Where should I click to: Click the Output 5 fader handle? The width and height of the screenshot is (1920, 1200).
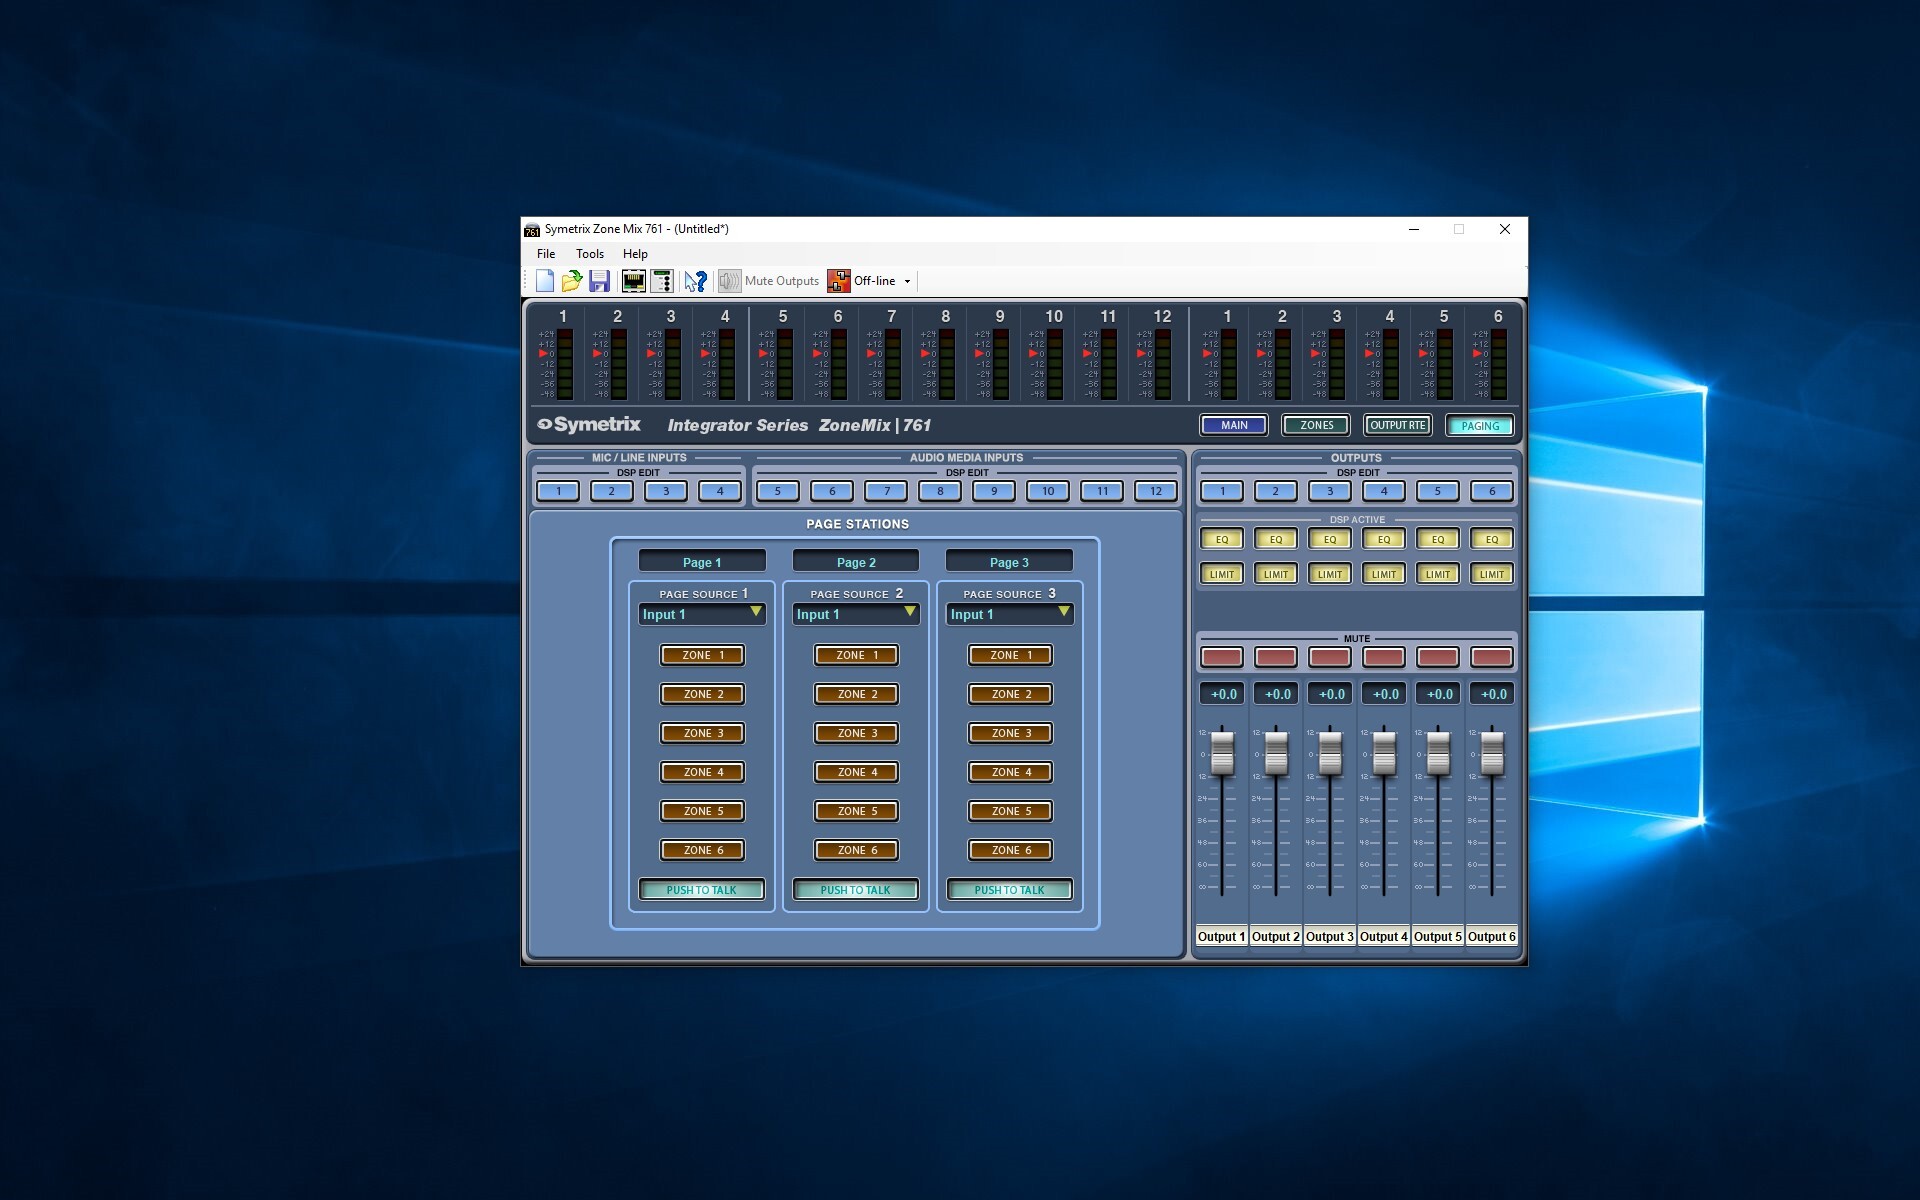click(1438, 752)
